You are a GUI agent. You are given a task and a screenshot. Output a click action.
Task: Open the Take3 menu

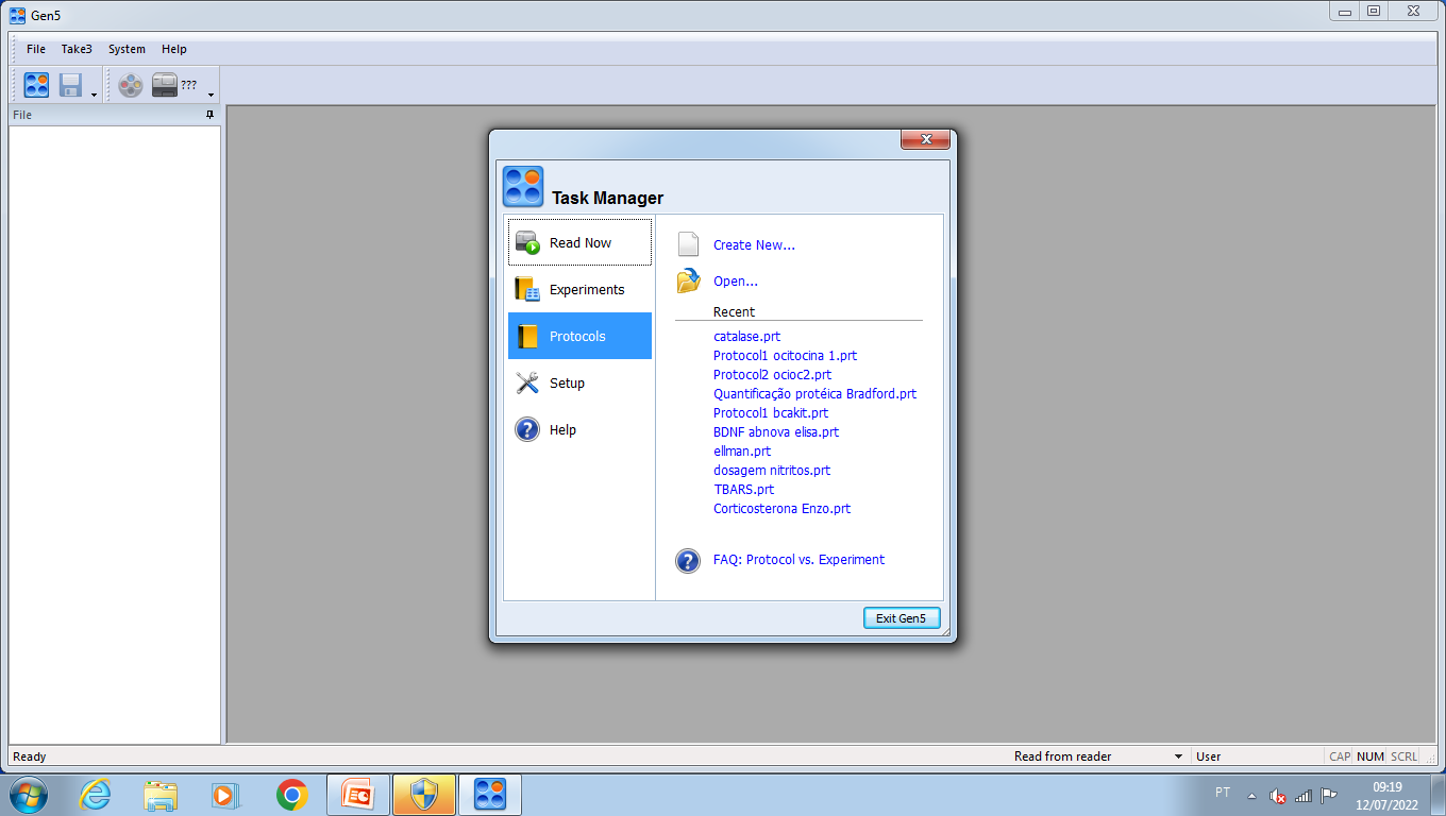76,49
